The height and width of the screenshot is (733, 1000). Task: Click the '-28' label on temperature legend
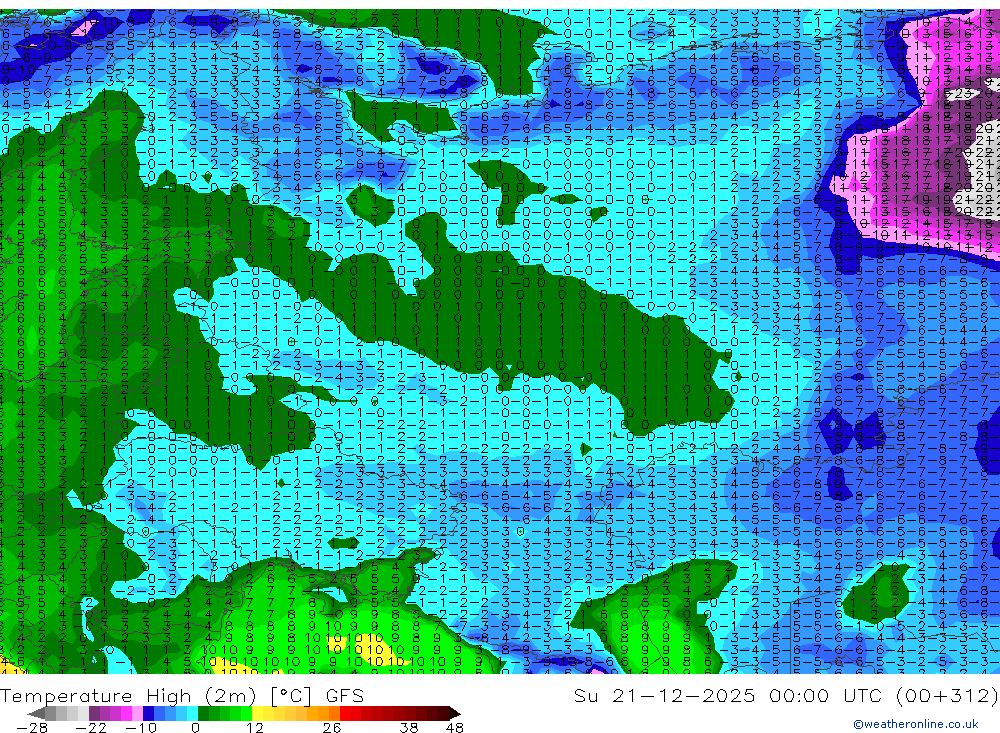[31, 727]
